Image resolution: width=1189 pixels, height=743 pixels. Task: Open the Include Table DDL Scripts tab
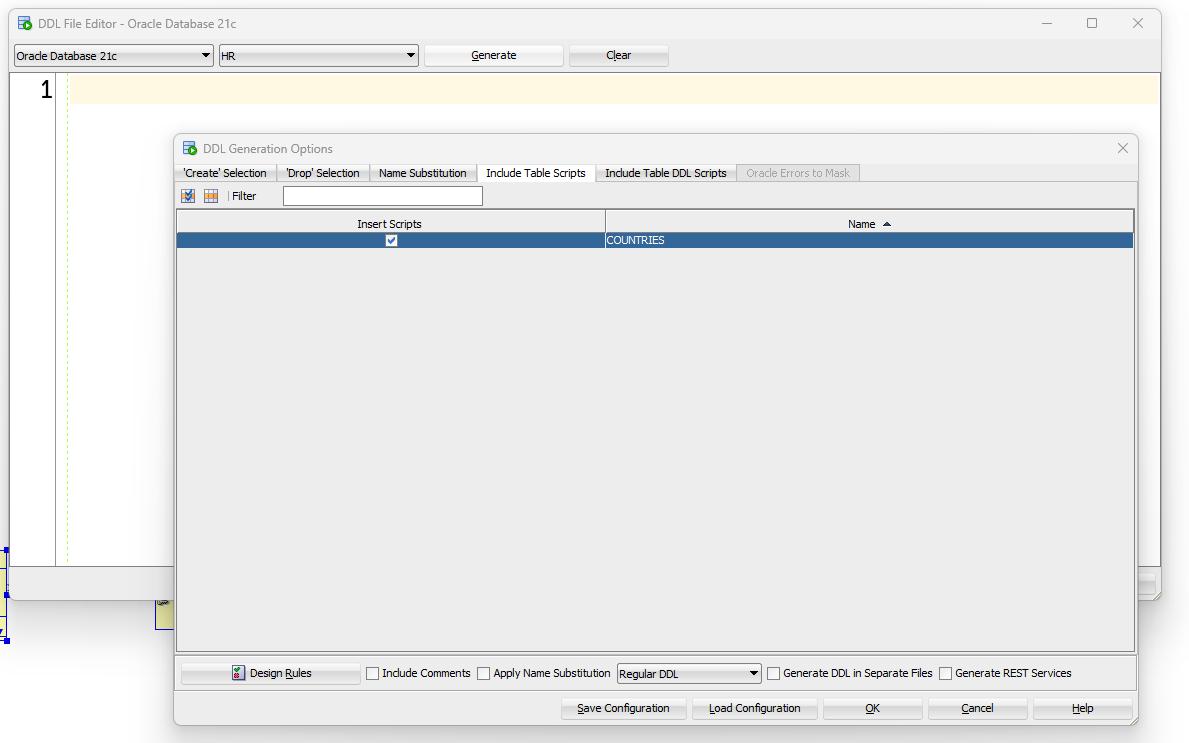point(666,173)
